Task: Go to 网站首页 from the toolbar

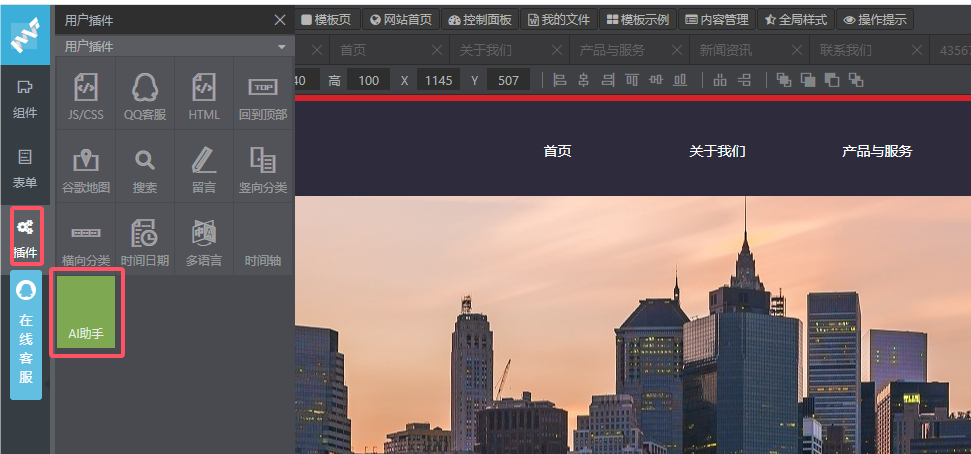Action: pos(401,20)
